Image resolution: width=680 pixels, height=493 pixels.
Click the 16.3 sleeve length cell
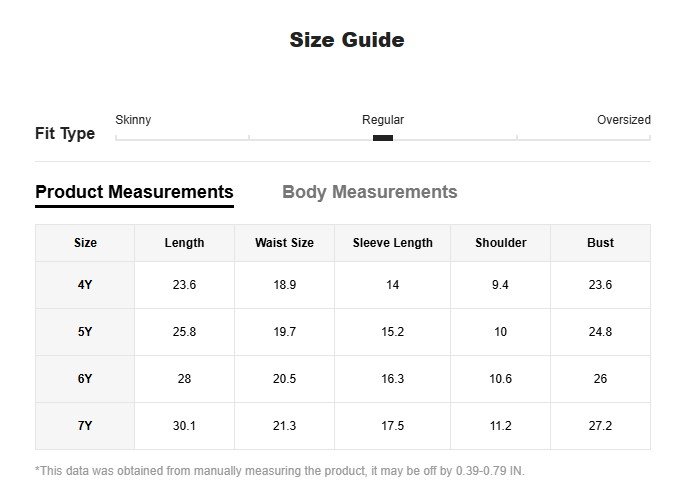tap(392, 379)
